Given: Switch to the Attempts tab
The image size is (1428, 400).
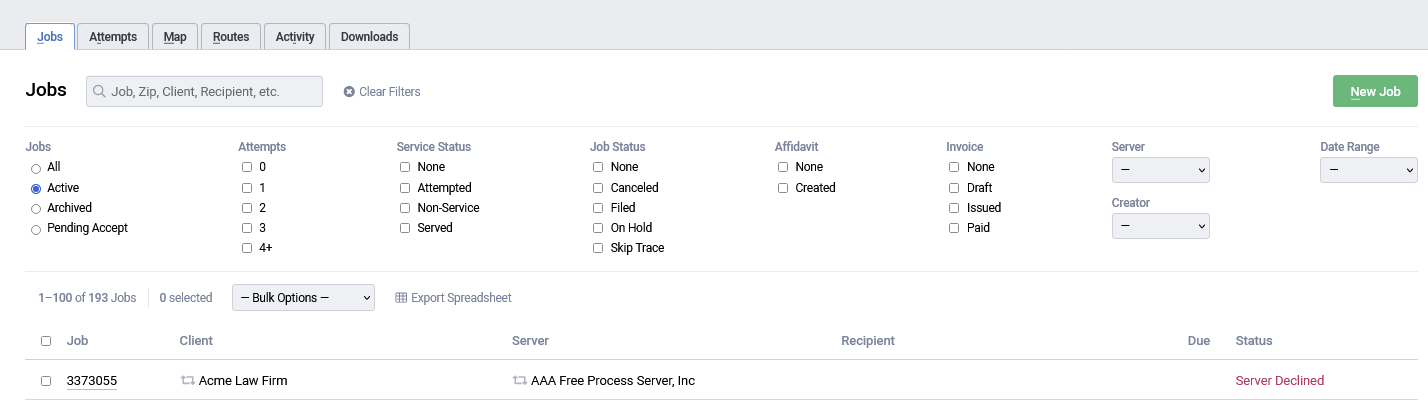Looking at the screenshot, I should (x=113, y=37).
